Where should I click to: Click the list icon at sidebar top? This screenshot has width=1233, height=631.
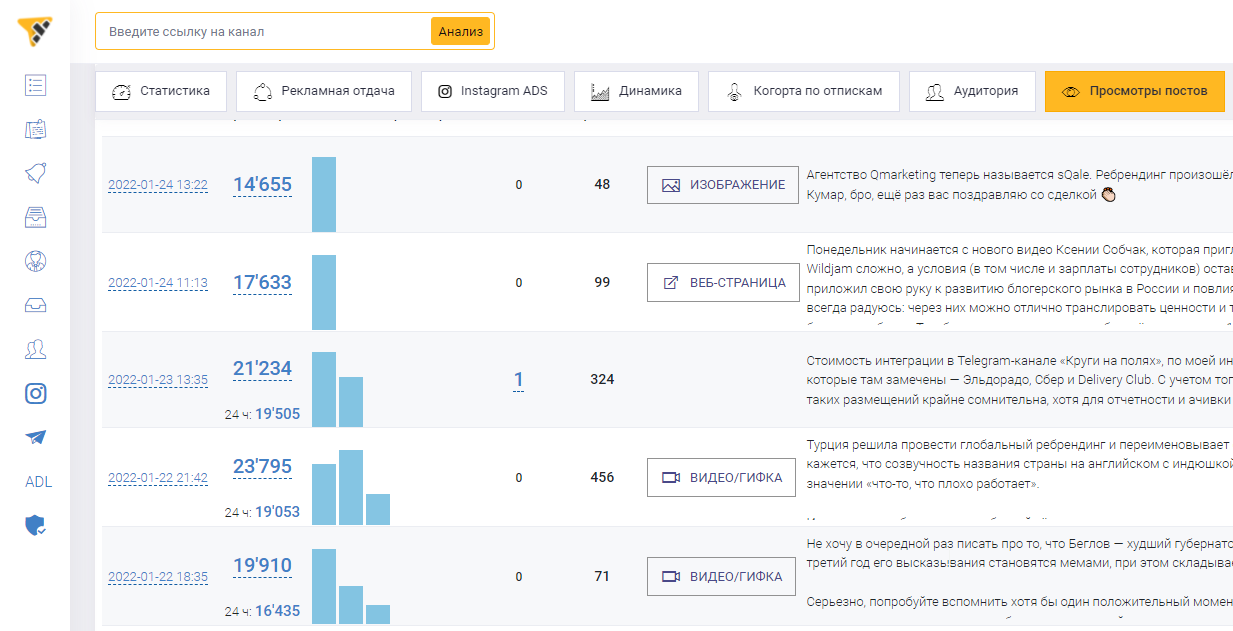(36, 85)
